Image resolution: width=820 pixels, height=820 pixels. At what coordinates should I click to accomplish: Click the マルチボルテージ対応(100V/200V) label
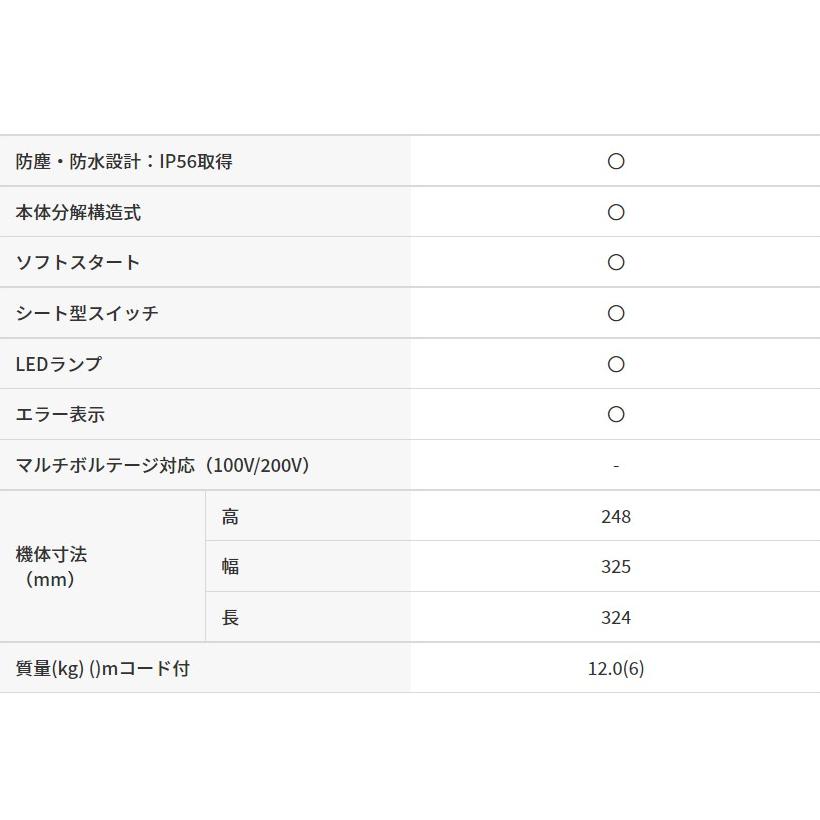pos(162,465)
